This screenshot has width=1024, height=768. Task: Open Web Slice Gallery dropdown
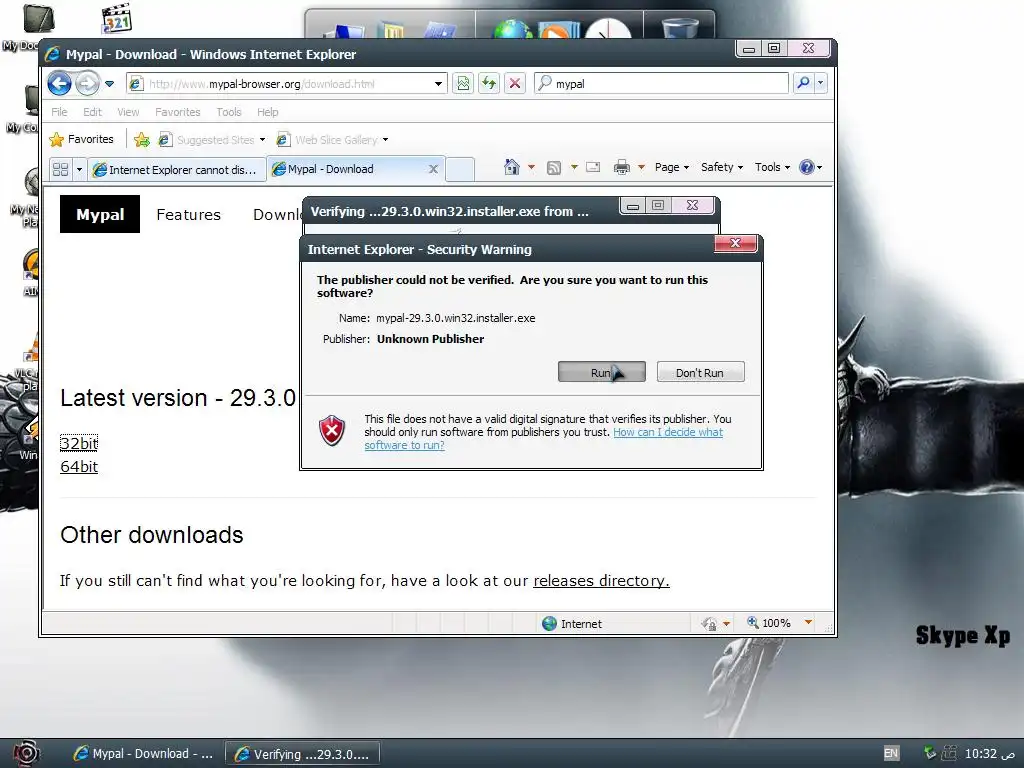pos(332,140)
